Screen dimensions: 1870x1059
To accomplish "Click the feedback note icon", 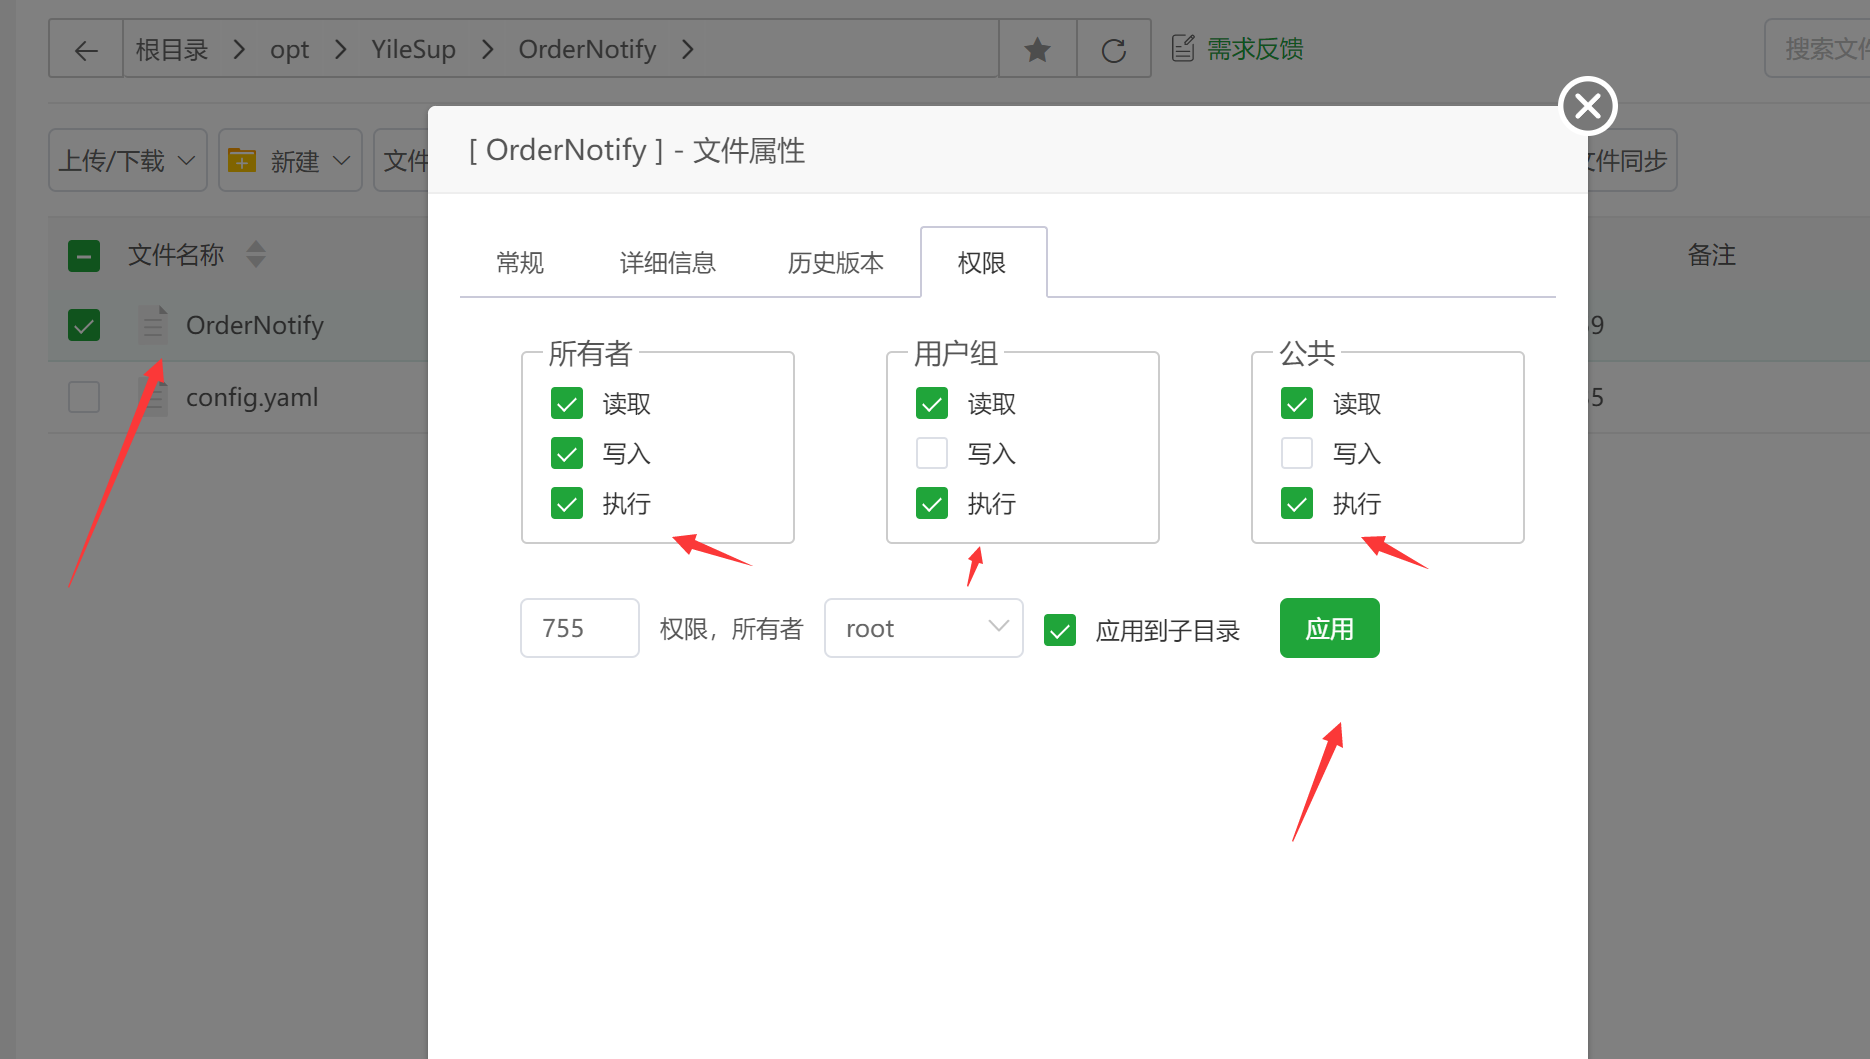I will [1183, 48].
